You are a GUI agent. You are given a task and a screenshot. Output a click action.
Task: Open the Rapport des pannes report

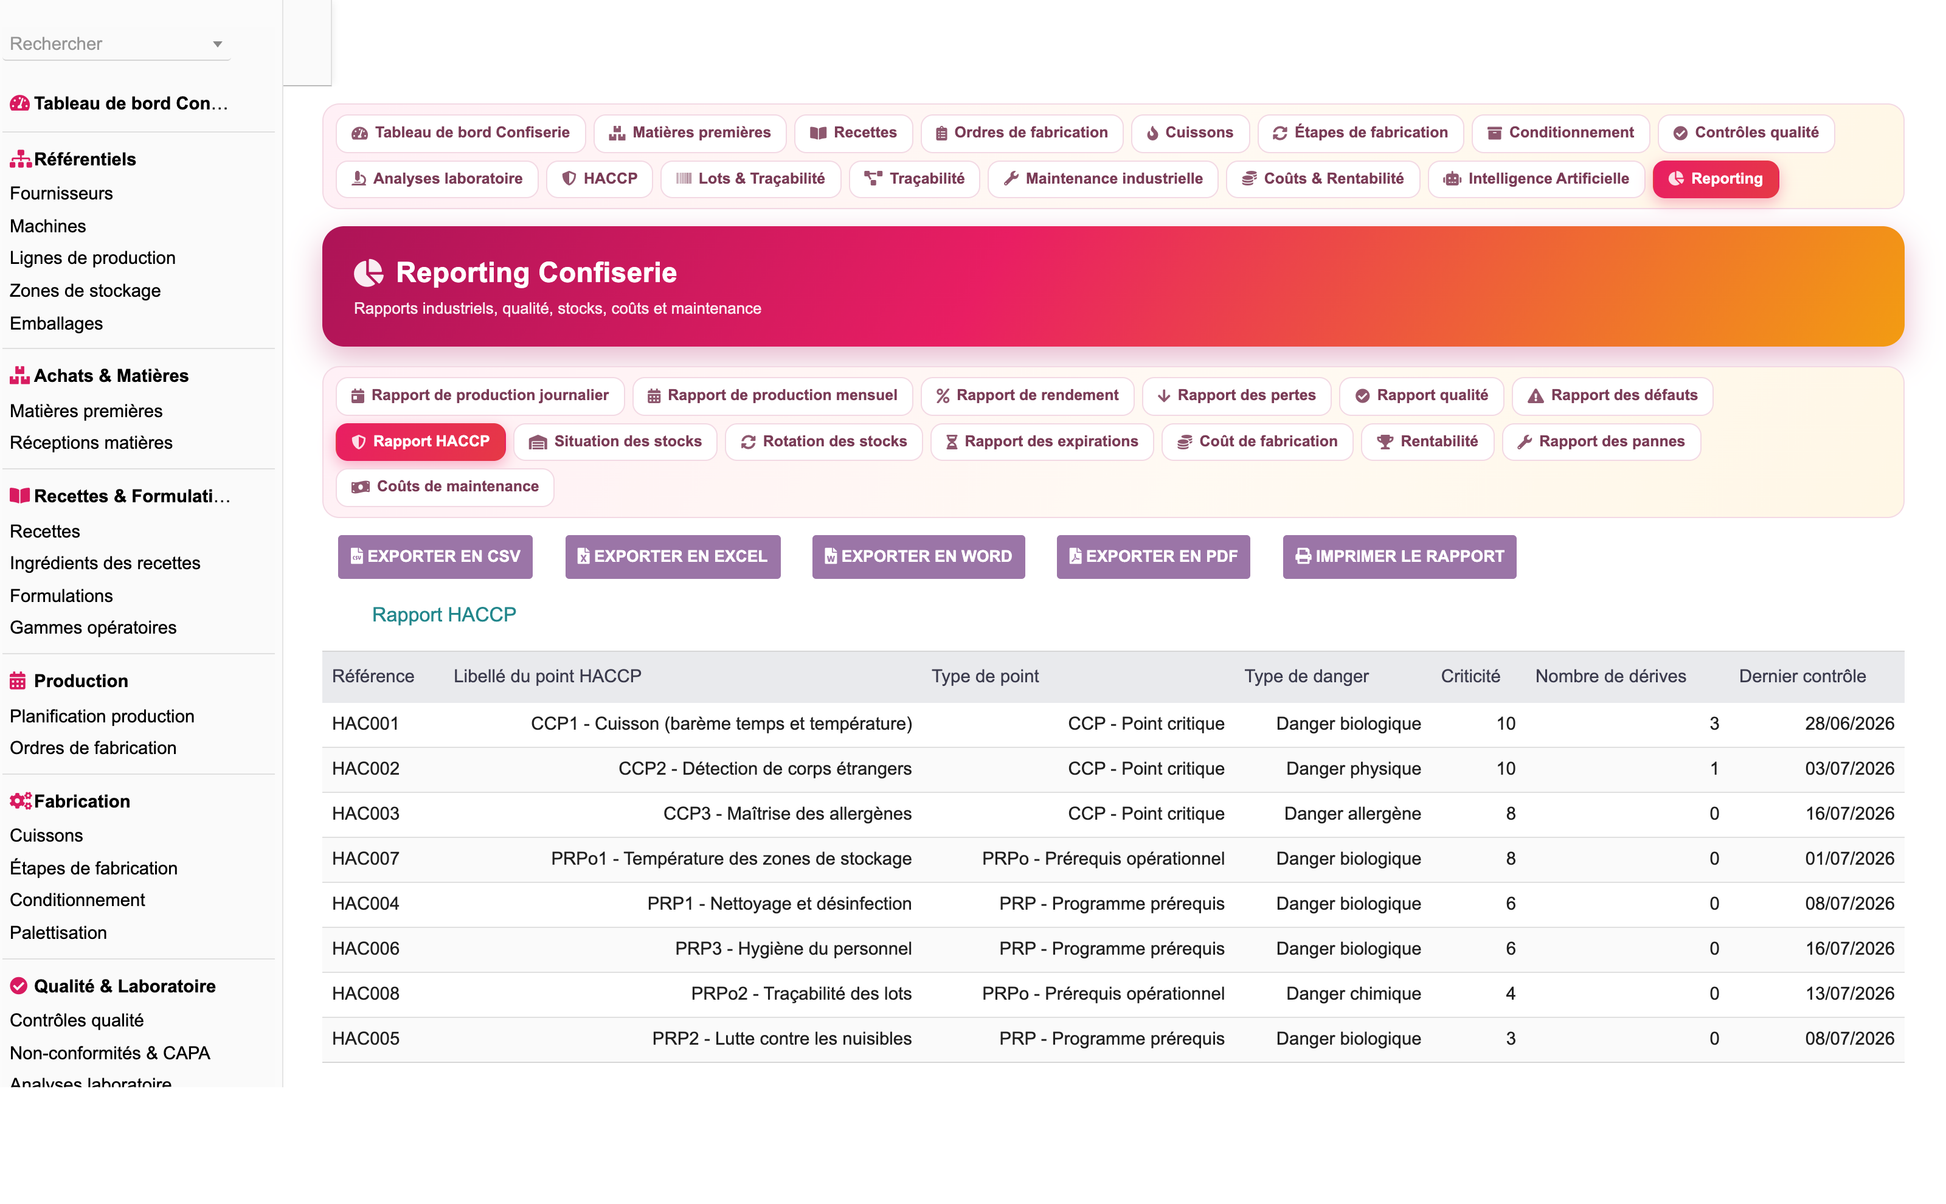pyautogui.click(x=1602, y=442)
